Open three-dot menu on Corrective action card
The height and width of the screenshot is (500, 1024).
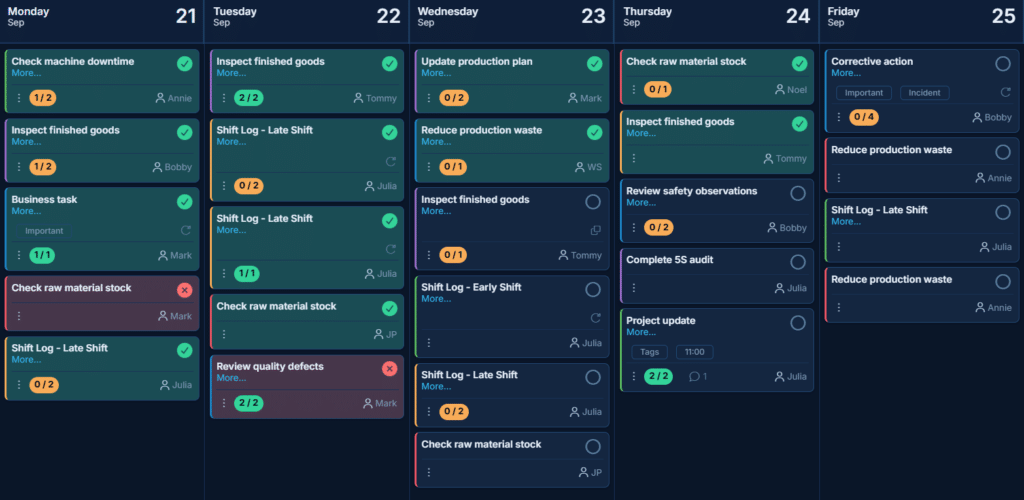click(x=839, y=117)
